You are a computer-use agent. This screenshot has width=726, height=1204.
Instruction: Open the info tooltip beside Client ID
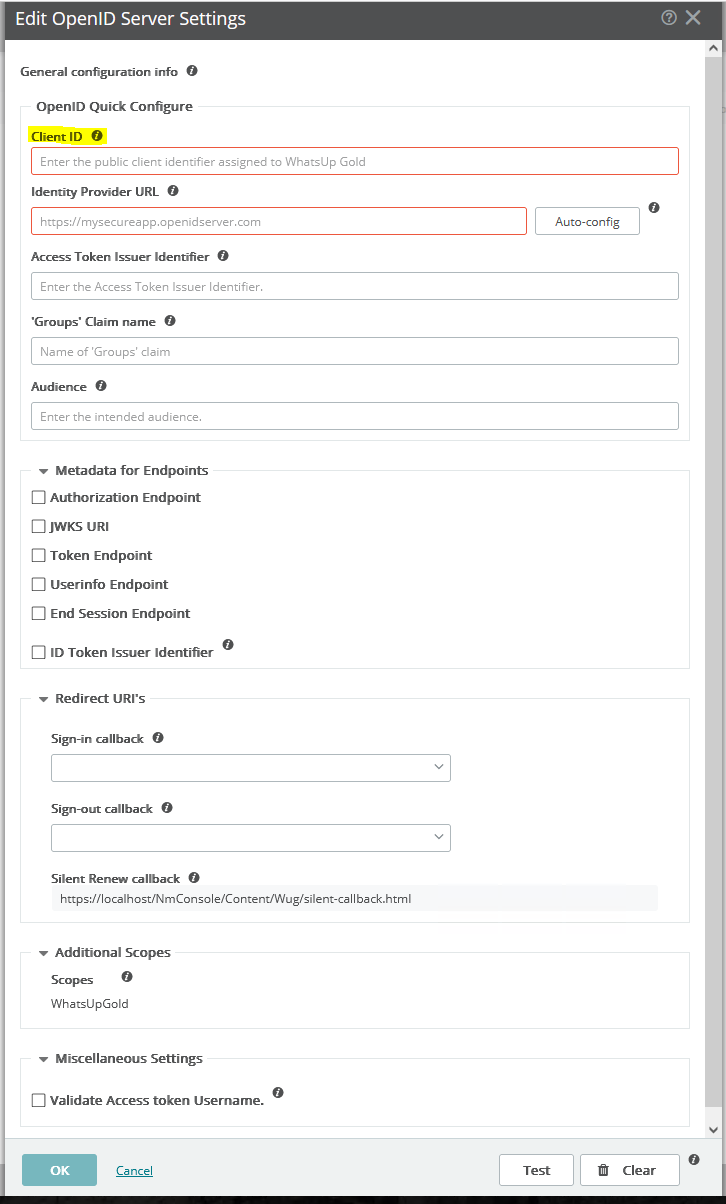point(97,135)
